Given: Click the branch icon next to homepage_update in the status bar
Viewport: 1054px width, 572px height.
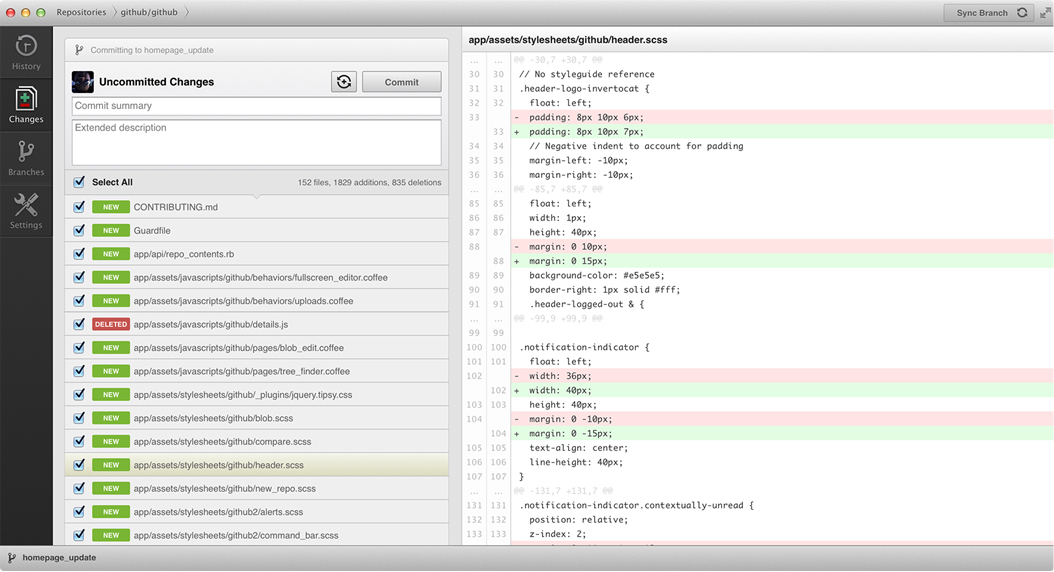Looking at the screenshot, I should click(12, 558).
